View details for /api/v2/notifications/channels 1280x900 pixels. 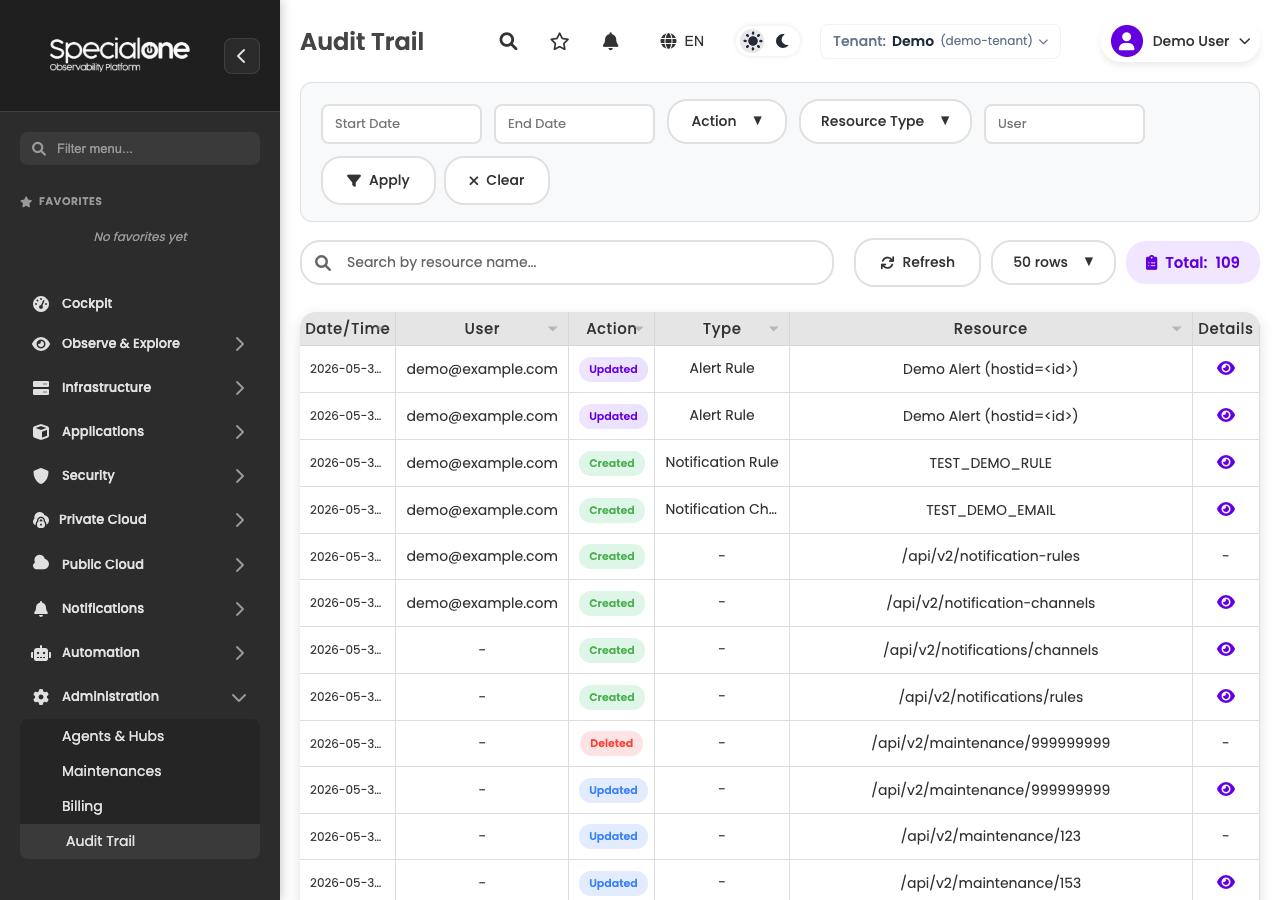coord(1226,649)
